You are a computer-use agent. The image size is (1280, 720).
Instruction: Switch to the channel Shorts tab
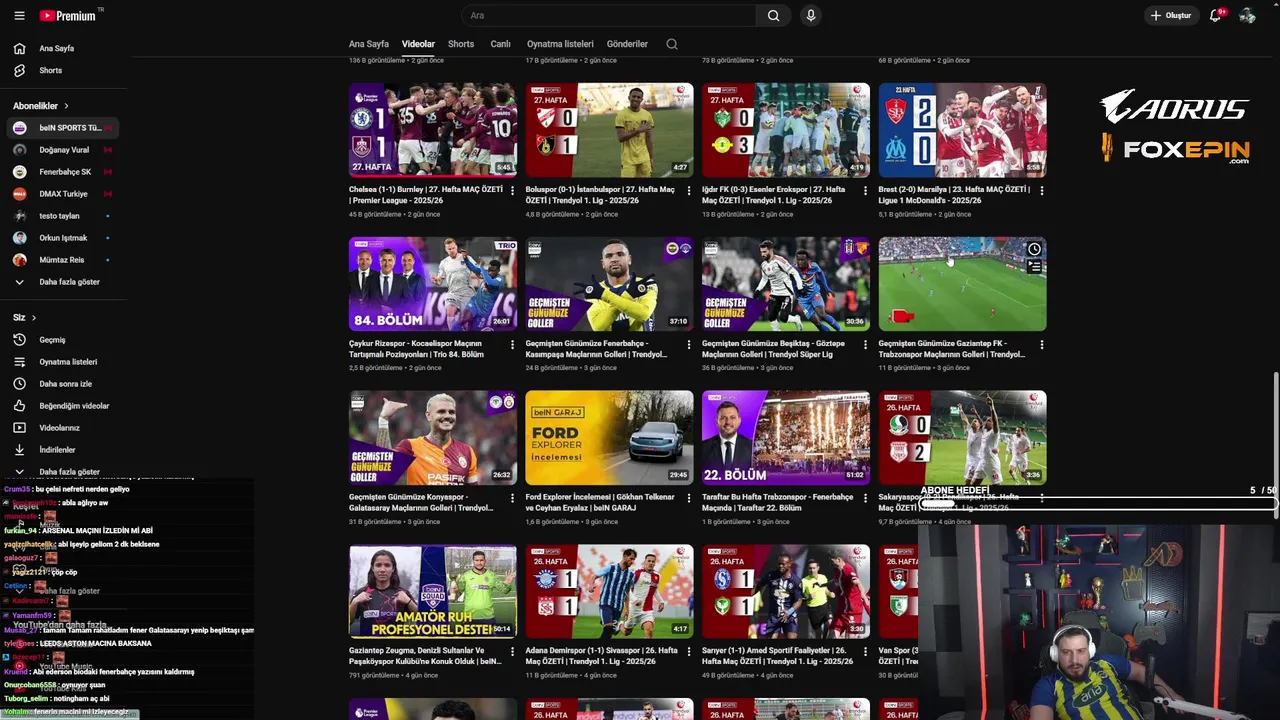pos(461,44)
